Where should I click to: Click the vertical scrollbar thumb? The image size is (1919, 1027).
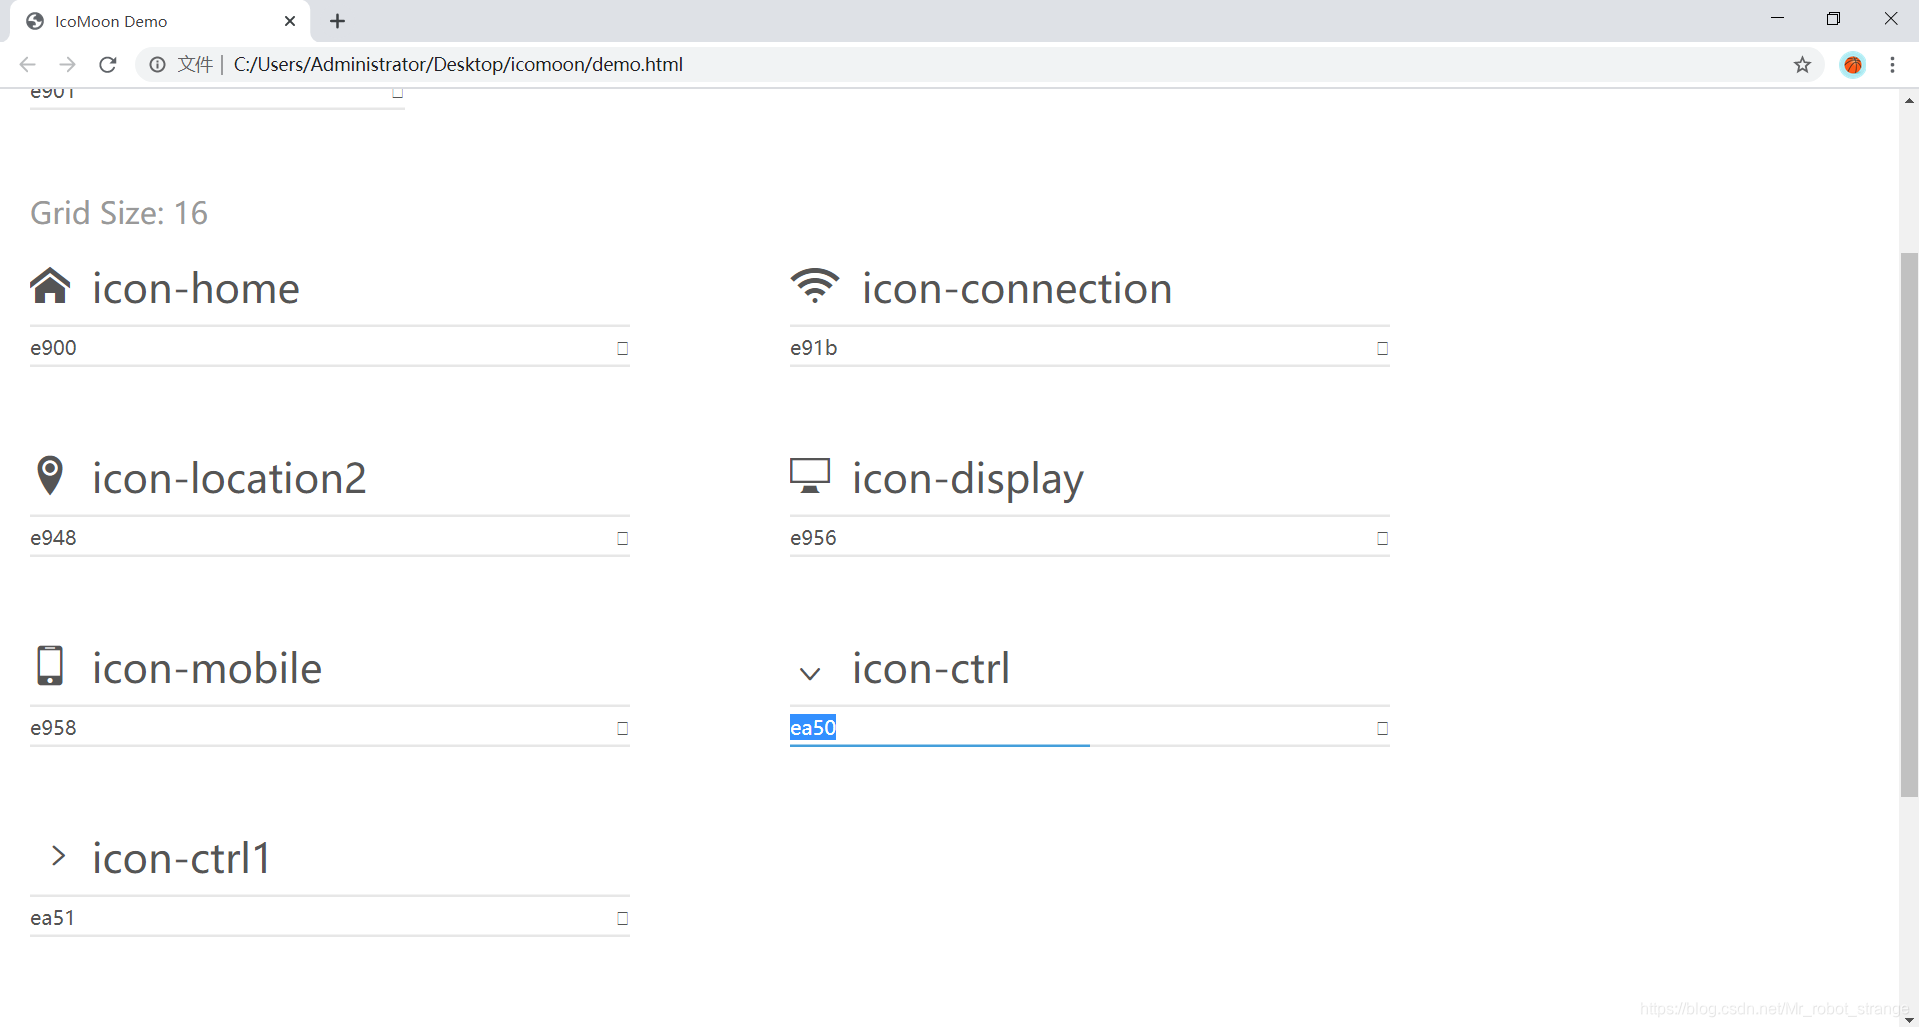pos(1909,525)
